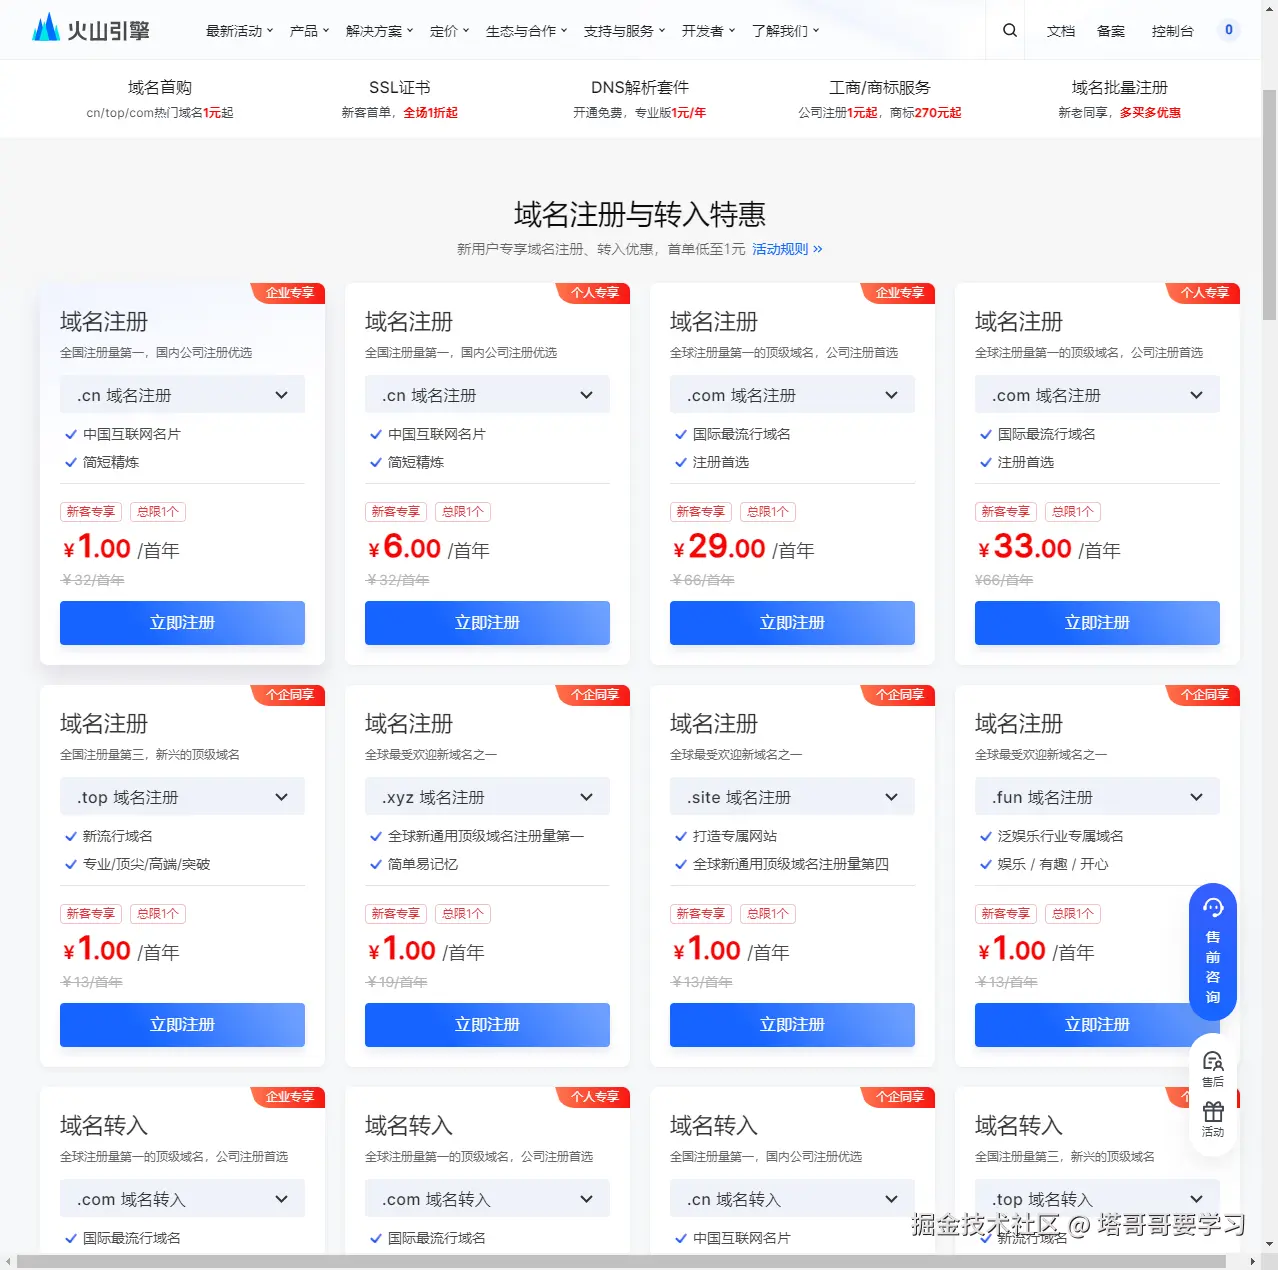Select the DNS解析套件 promo tab
The image size is (1278, 1270).
pyautogui.click(x=639, y=98)
